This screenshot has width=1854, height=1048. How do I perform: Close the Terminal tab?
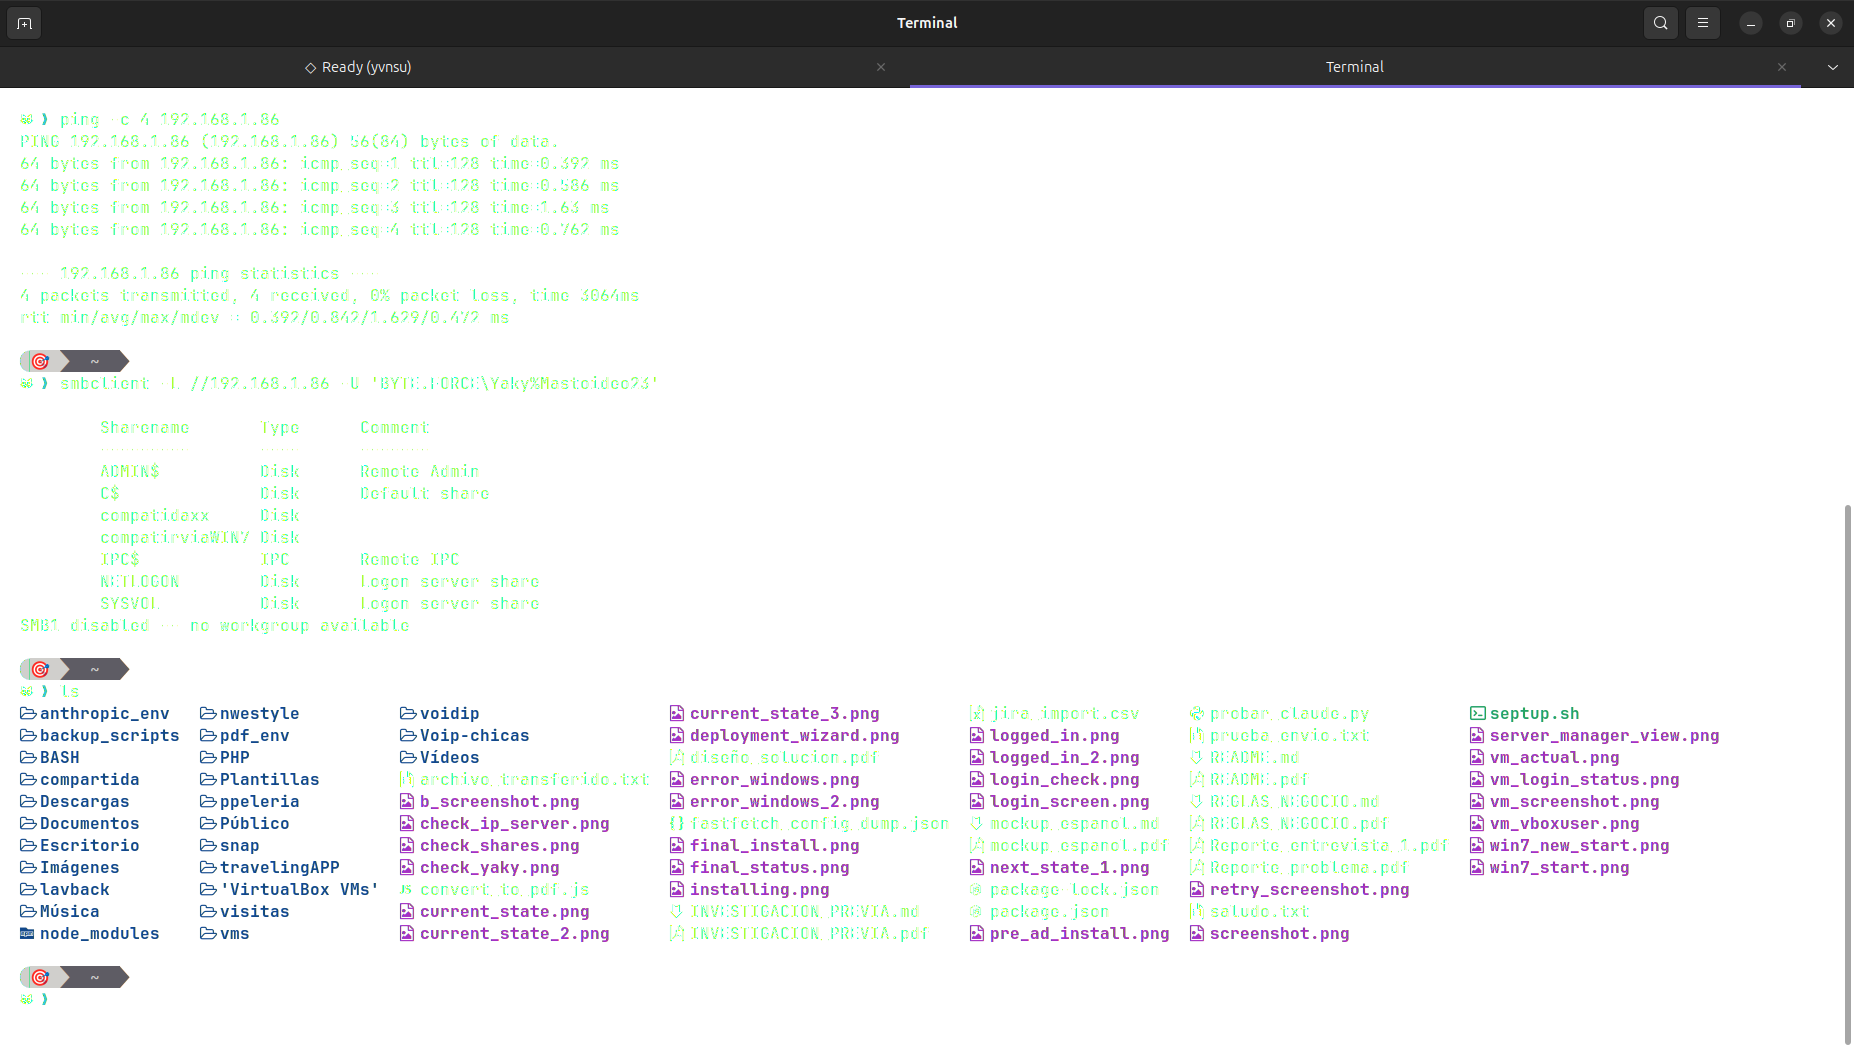[1782, 67]
